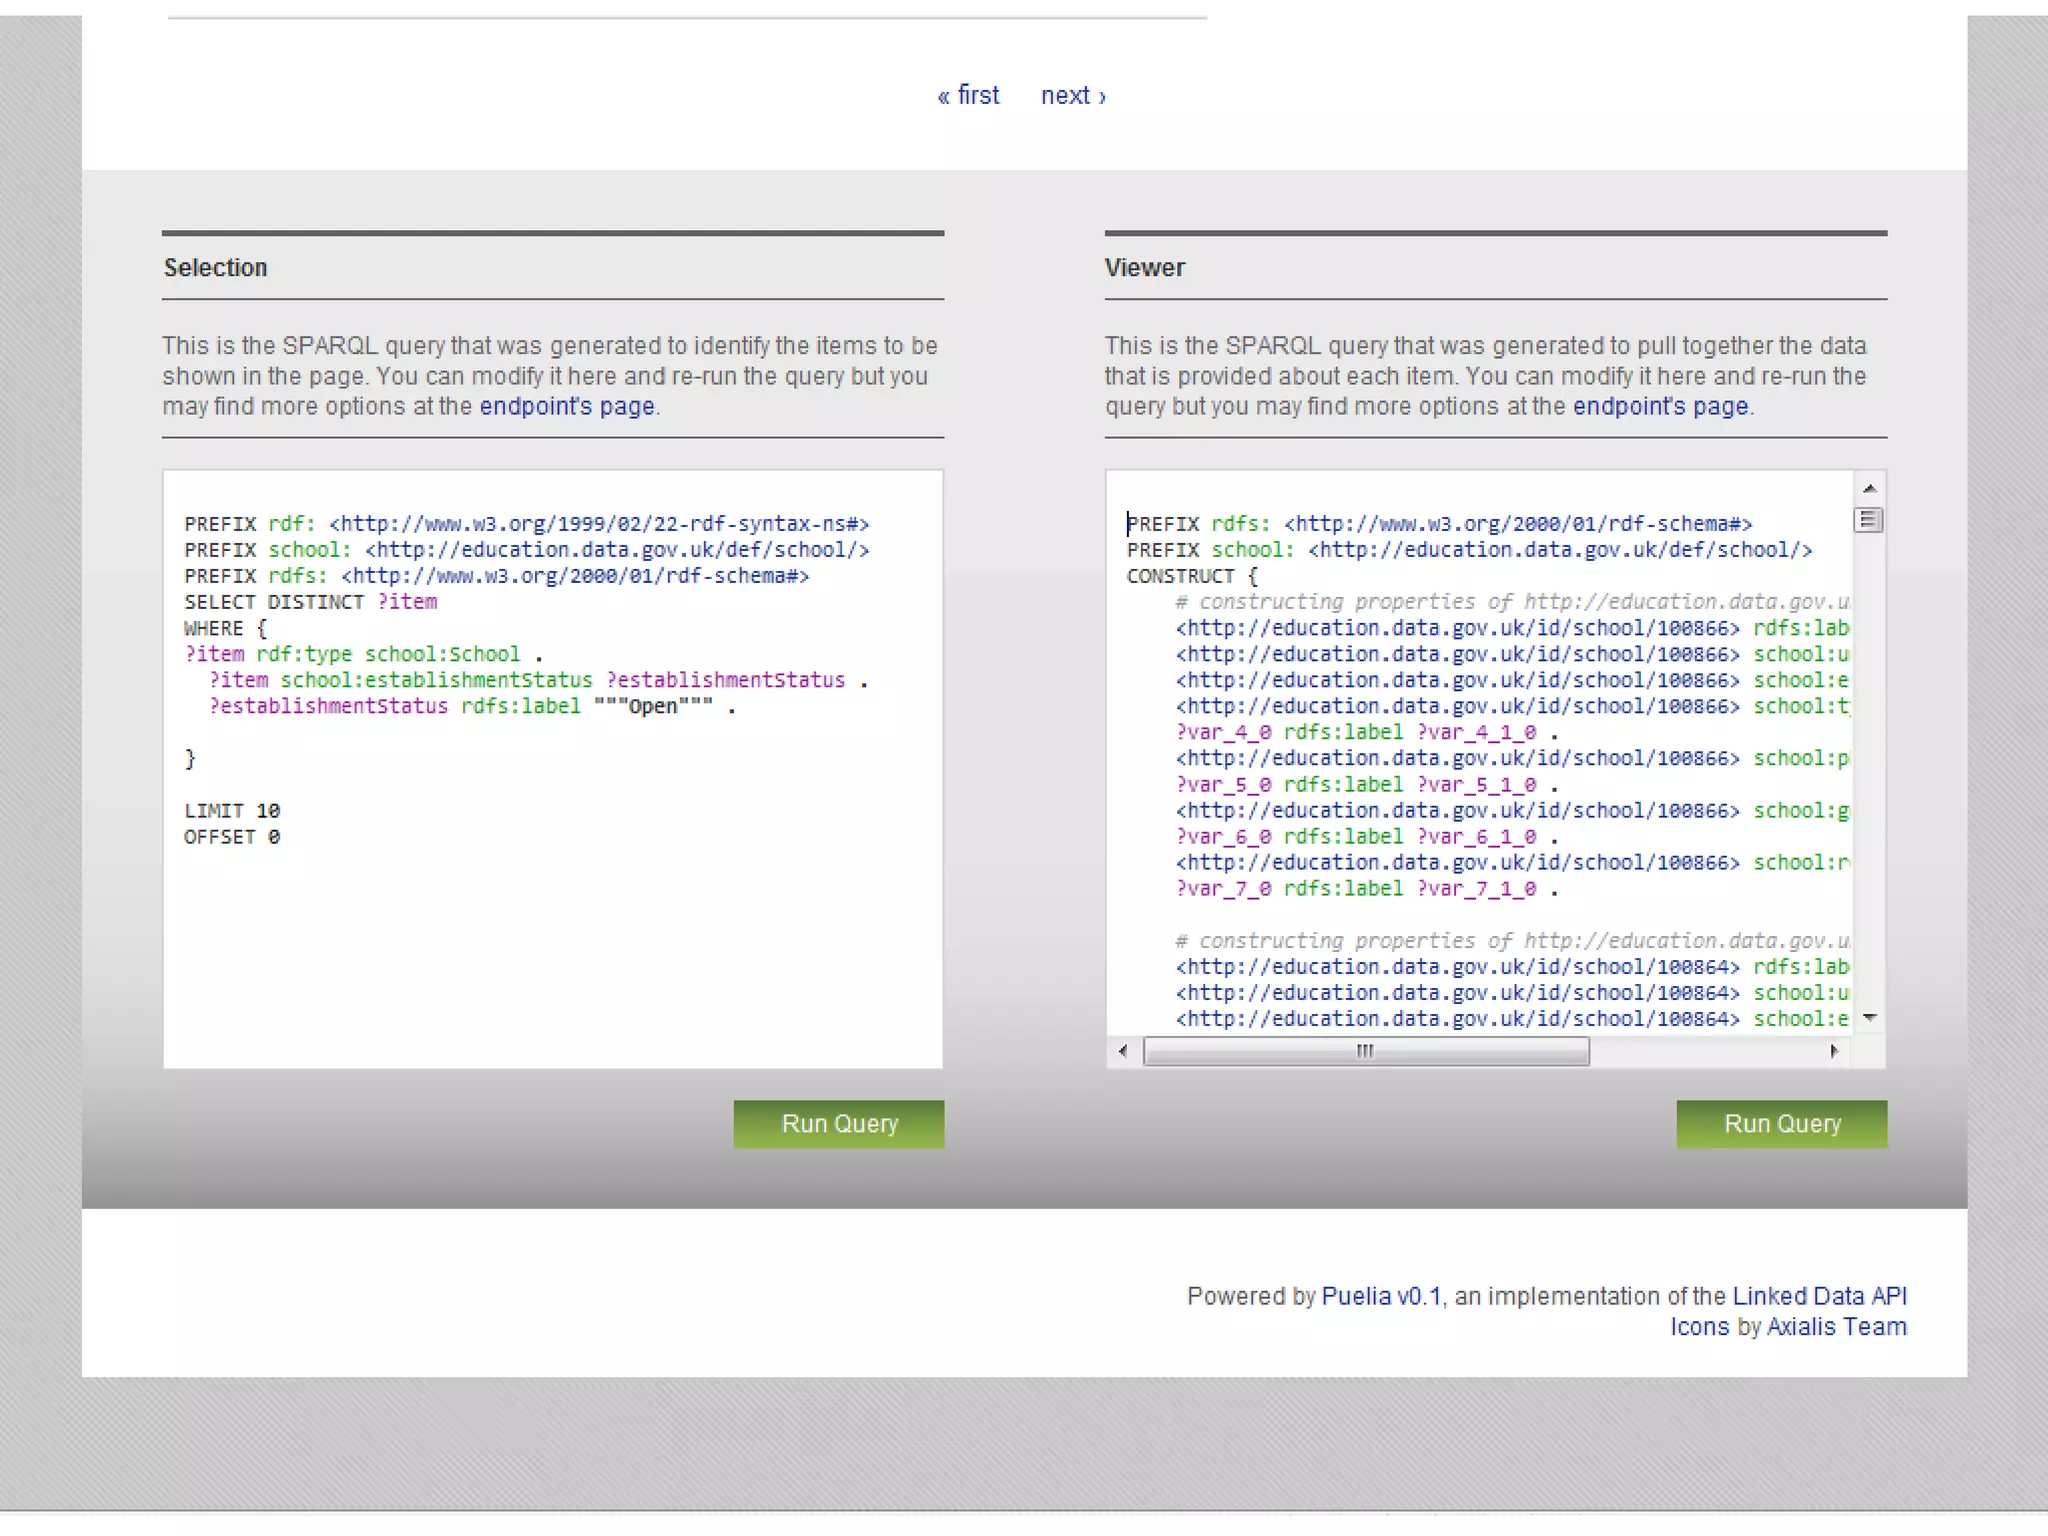Image resolution: width=2048 pixels, height=1536 pixels.
Task: Open the Icons footer link
Action: pos(1699,1327)
